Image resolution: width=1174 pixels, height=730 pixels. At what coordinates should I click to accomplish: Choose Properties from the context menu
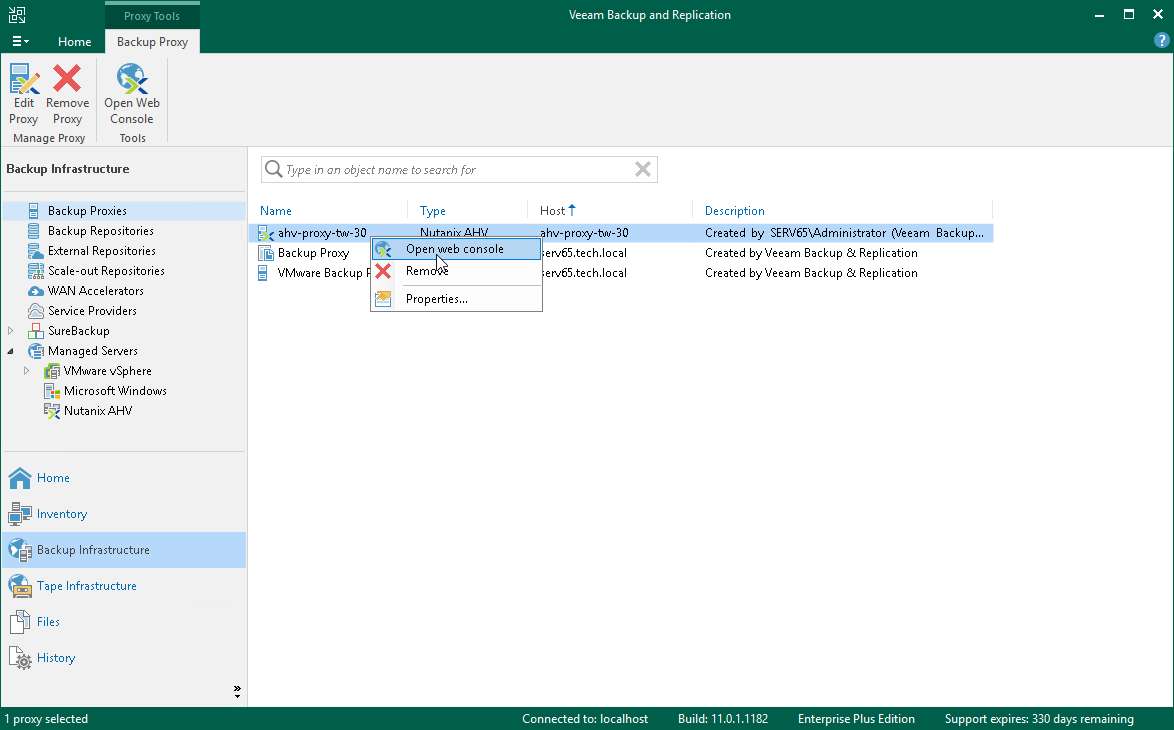tap(456, 299)
